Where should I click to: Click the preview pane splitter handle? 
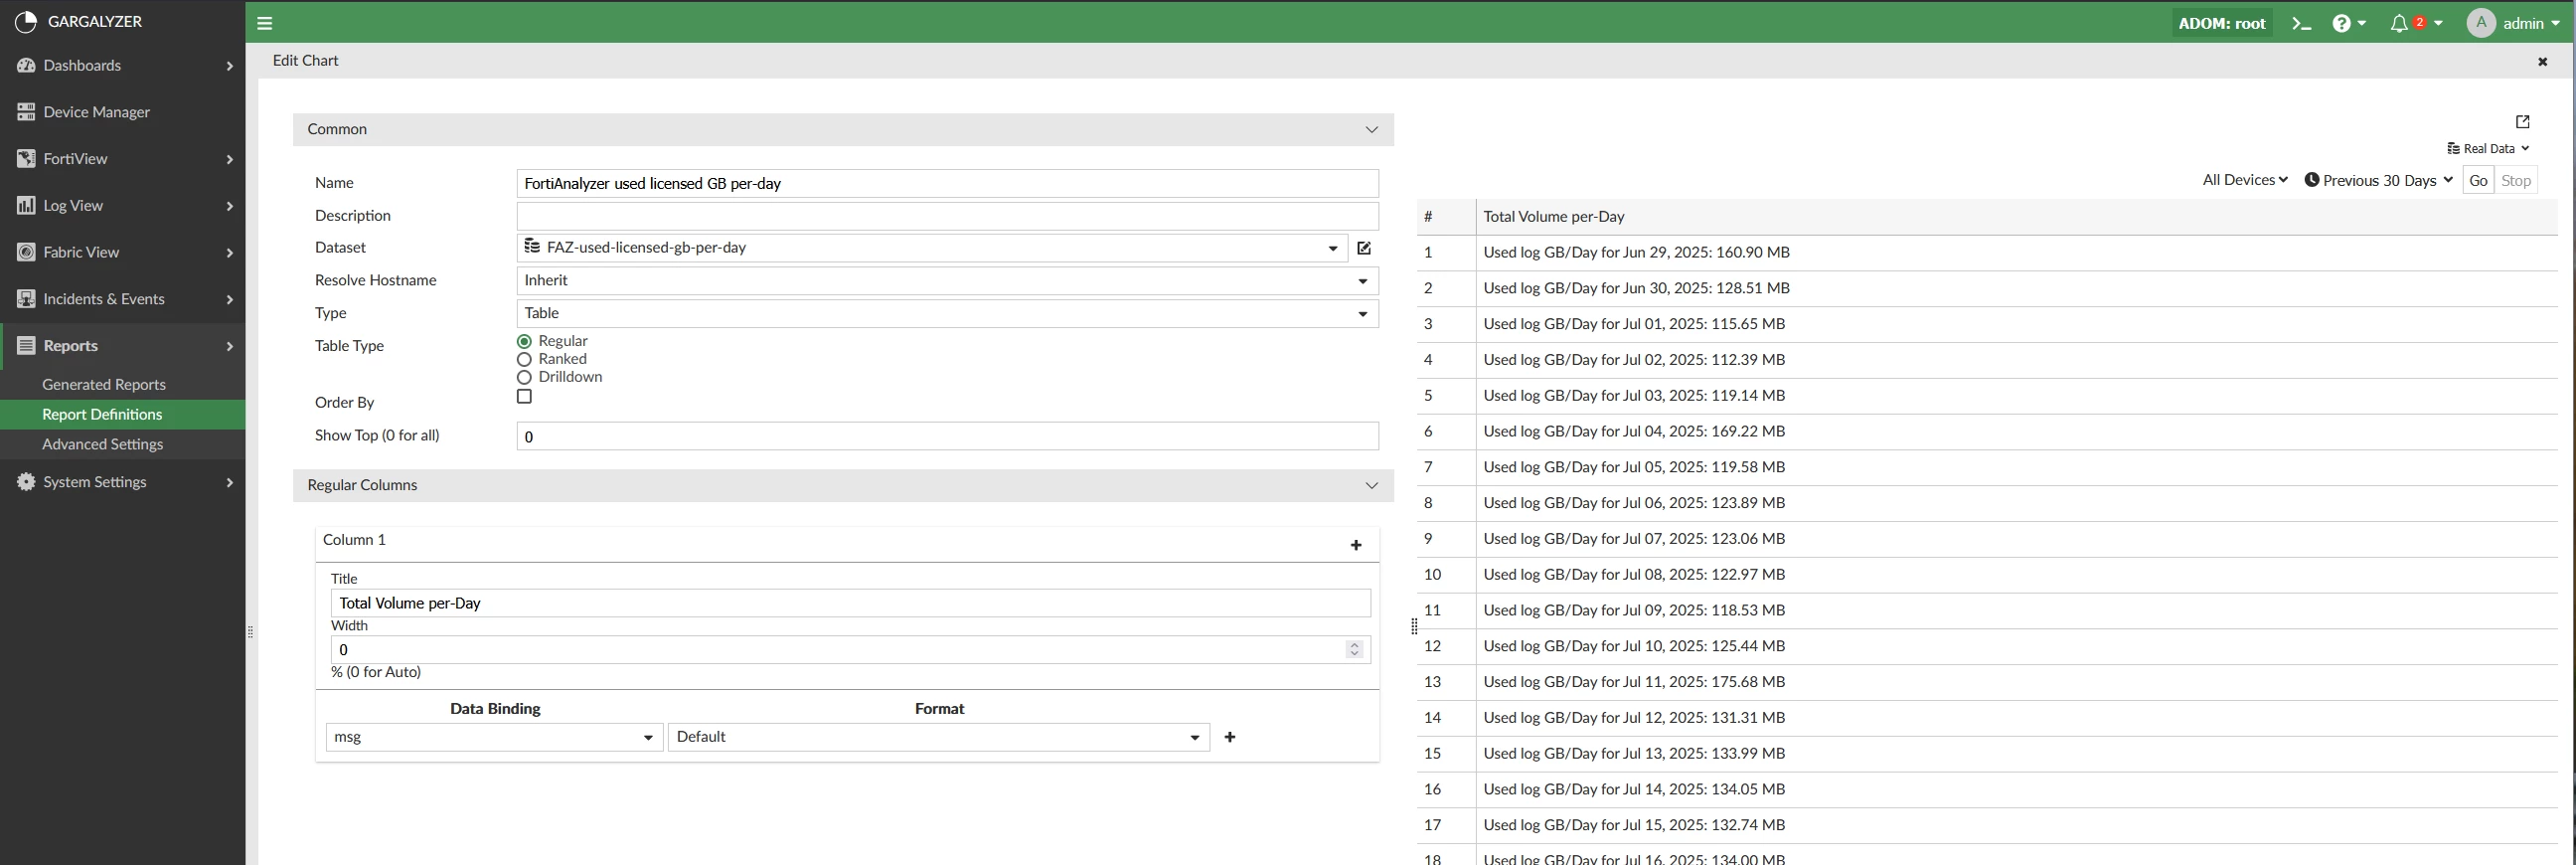(1414, 627)
